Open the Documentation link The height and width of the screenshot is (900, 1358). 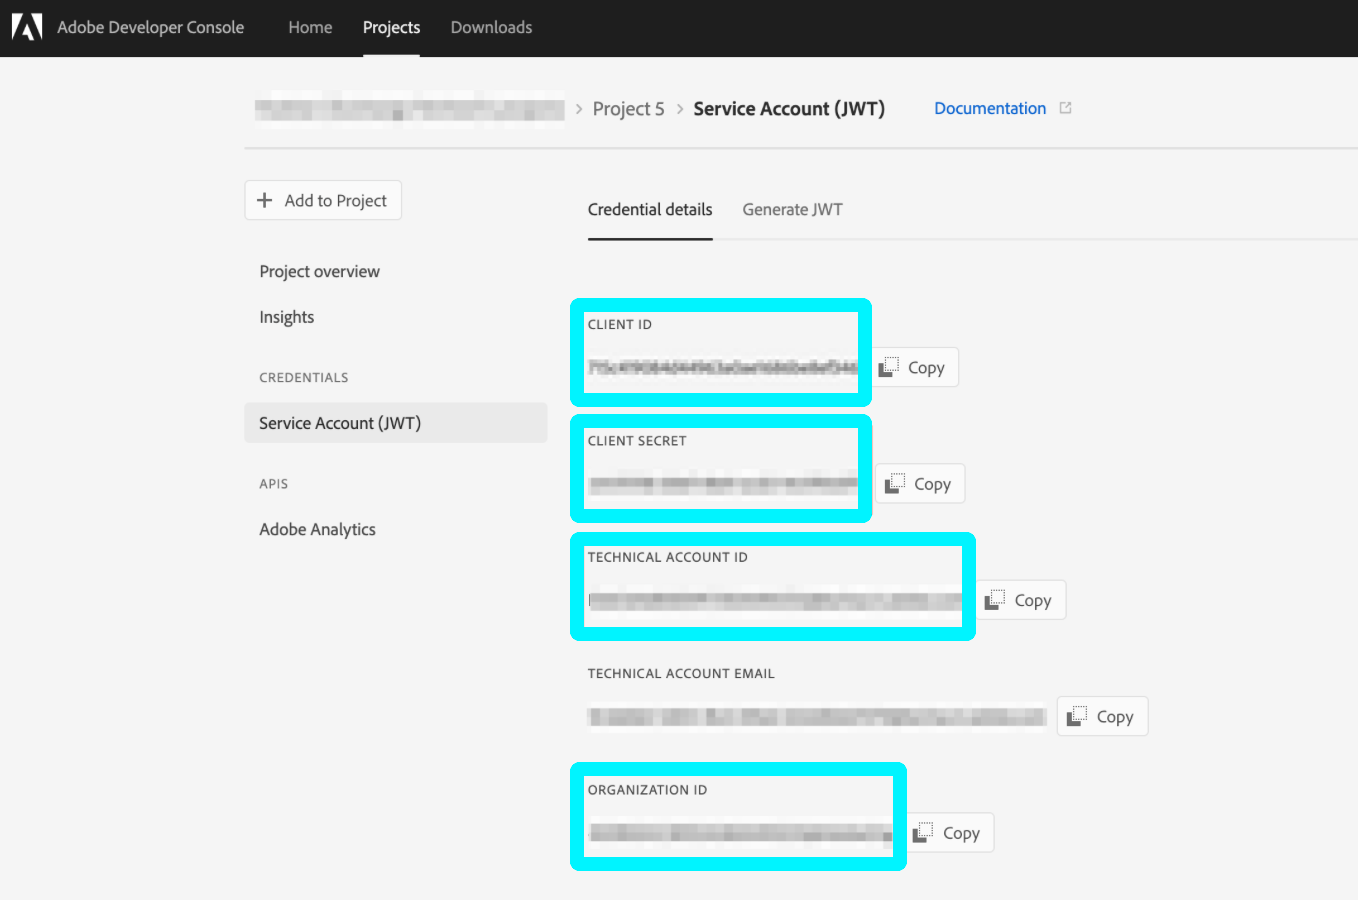(989, 108)
